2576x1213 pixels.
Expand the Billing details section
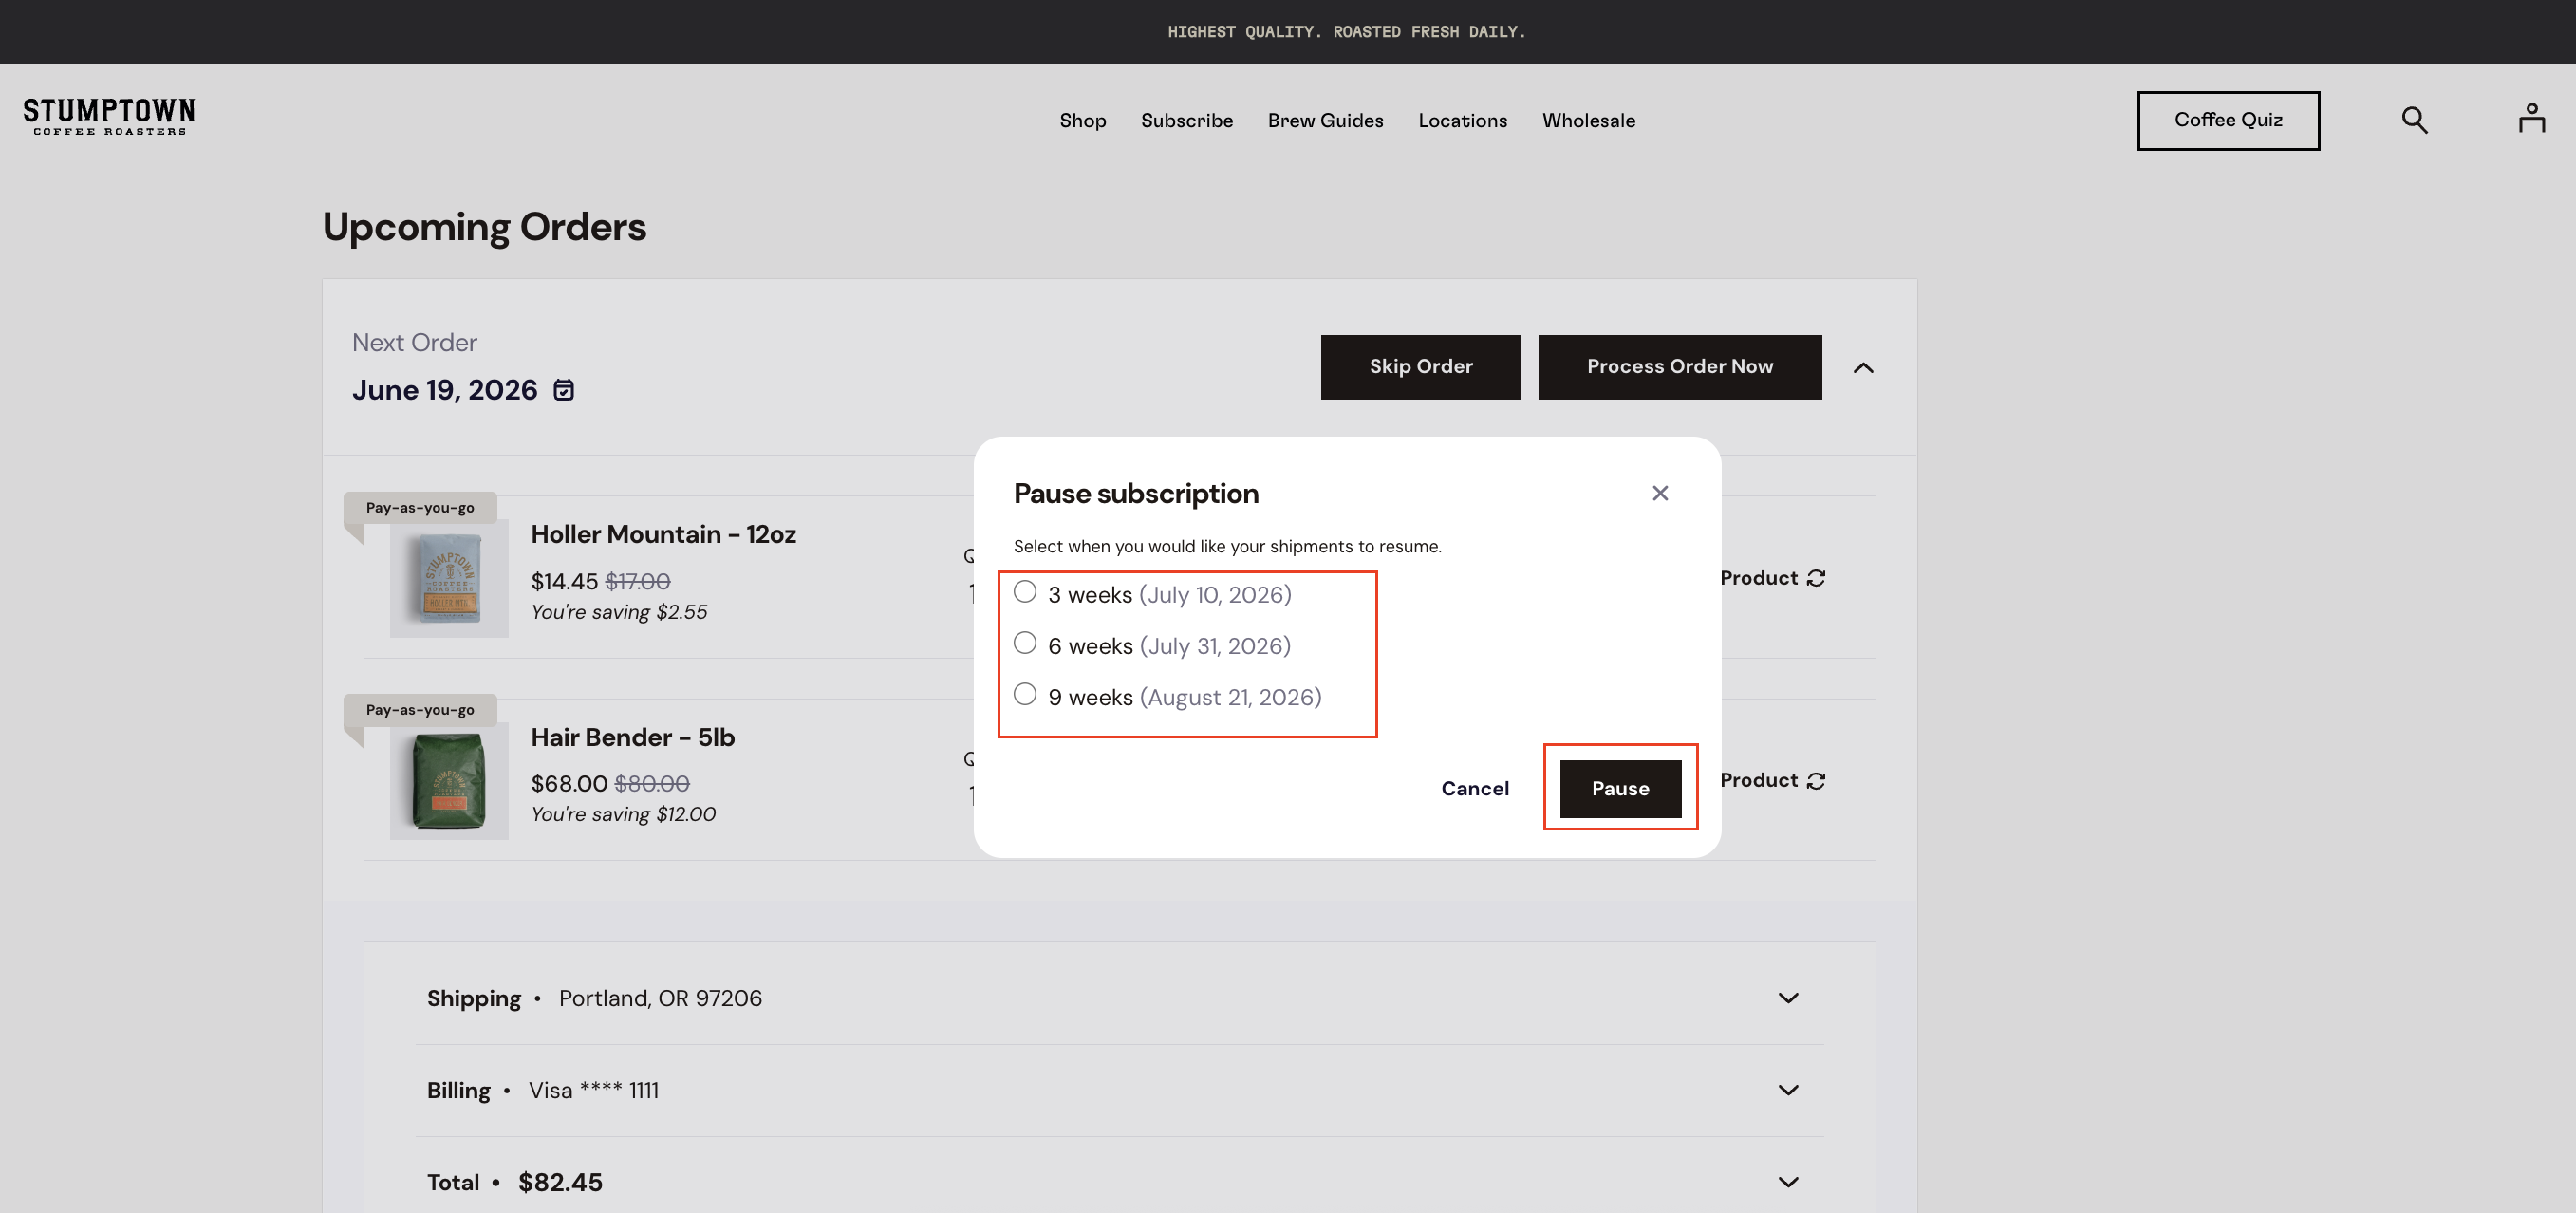(x=1788, y=1090)
